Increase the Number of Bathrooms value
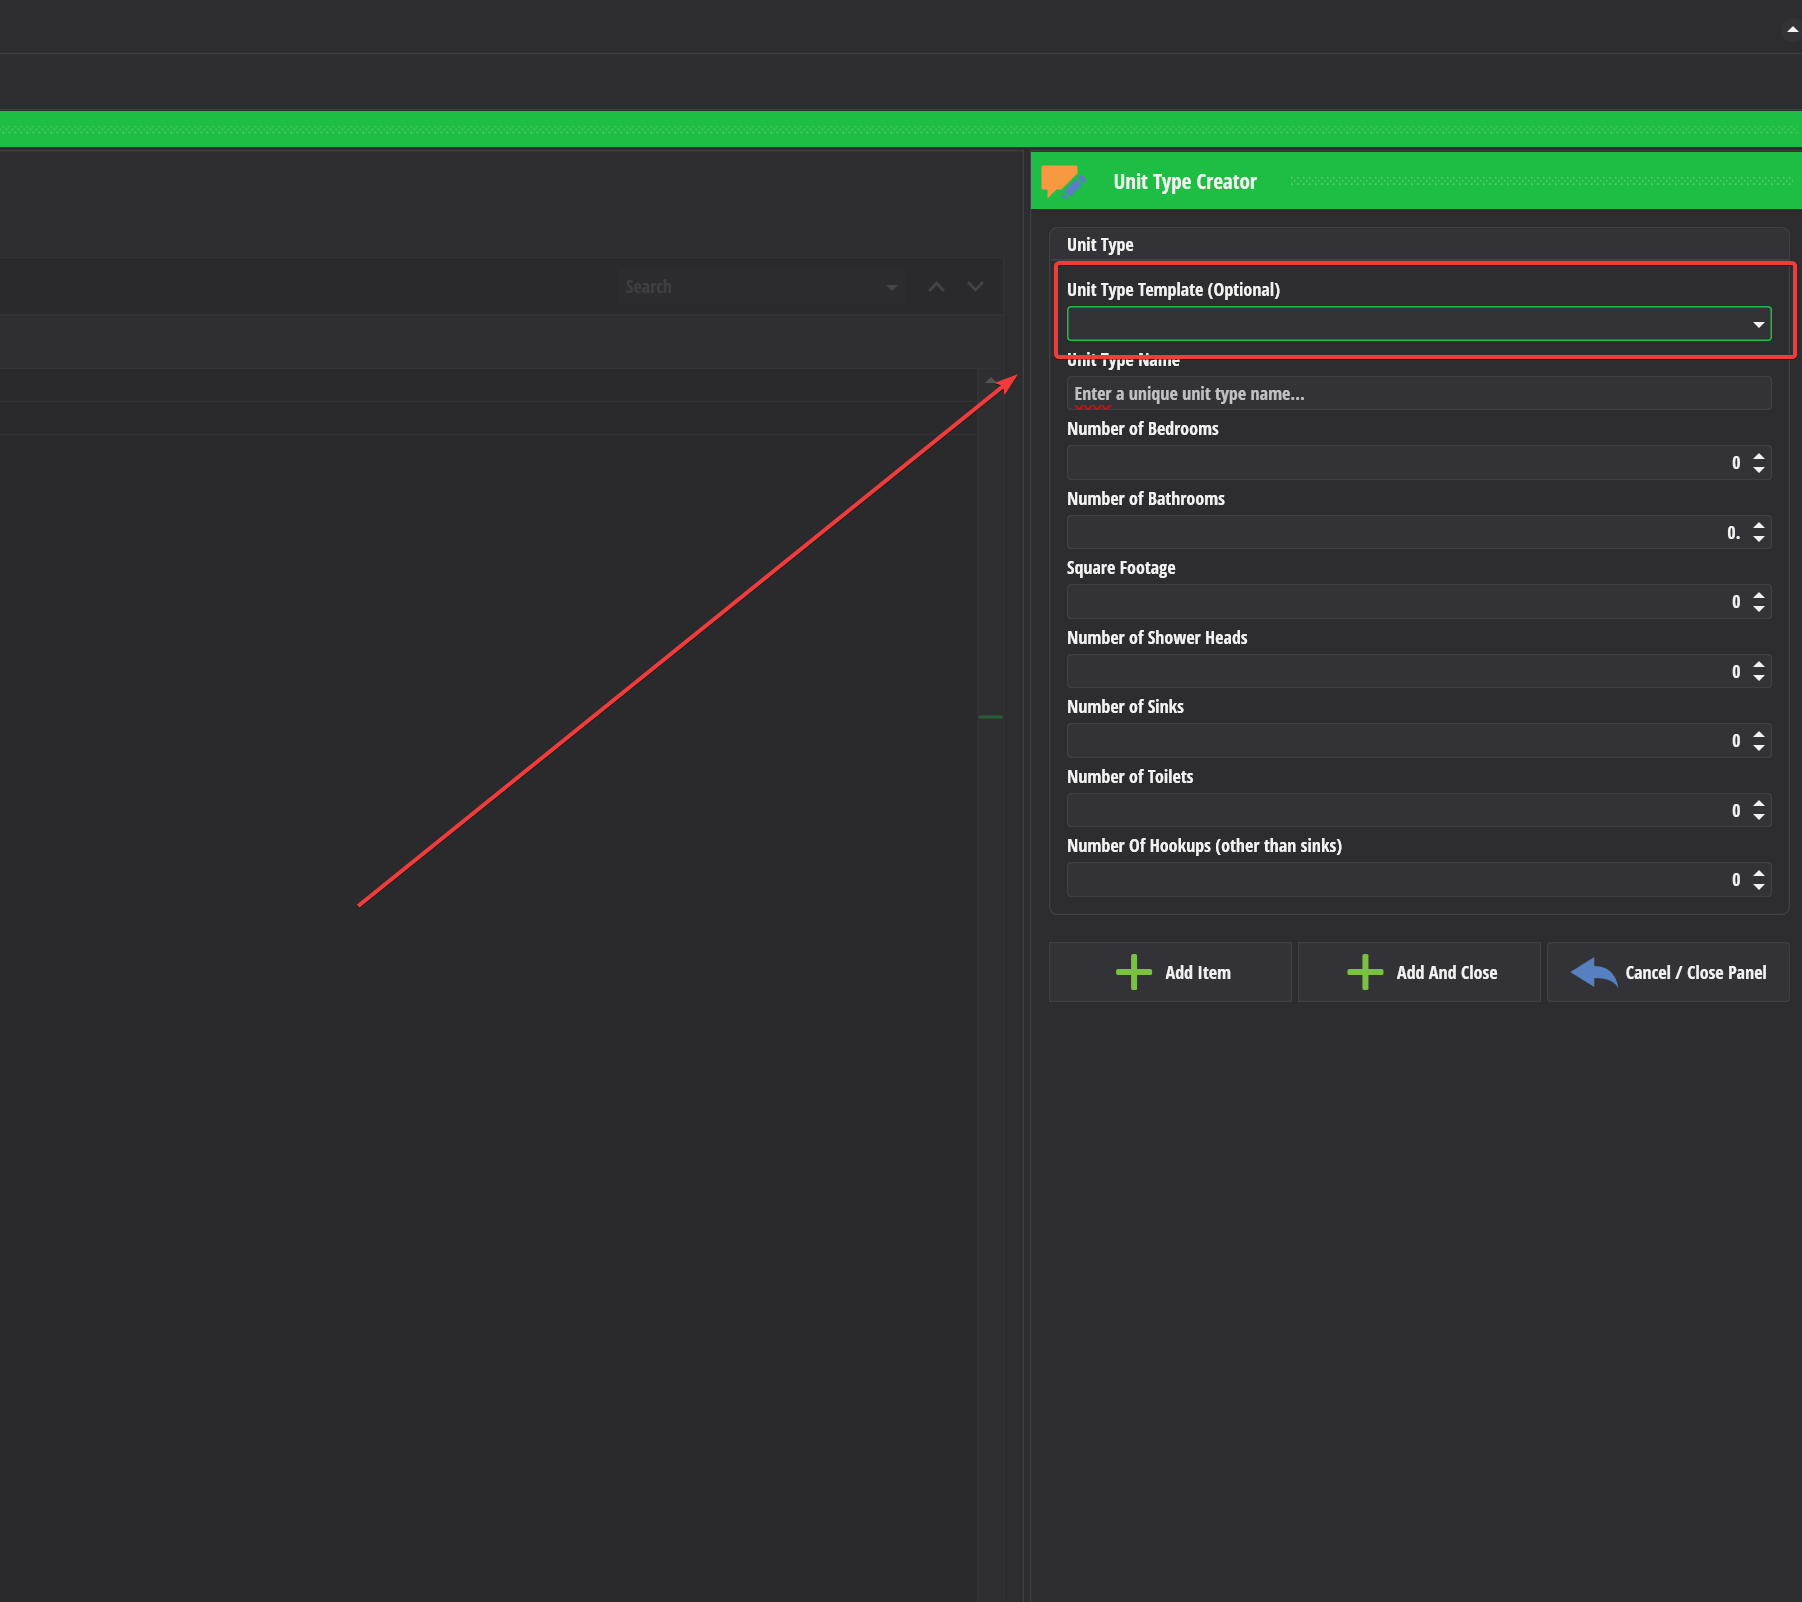1802x1602 pixels. 1759,526
